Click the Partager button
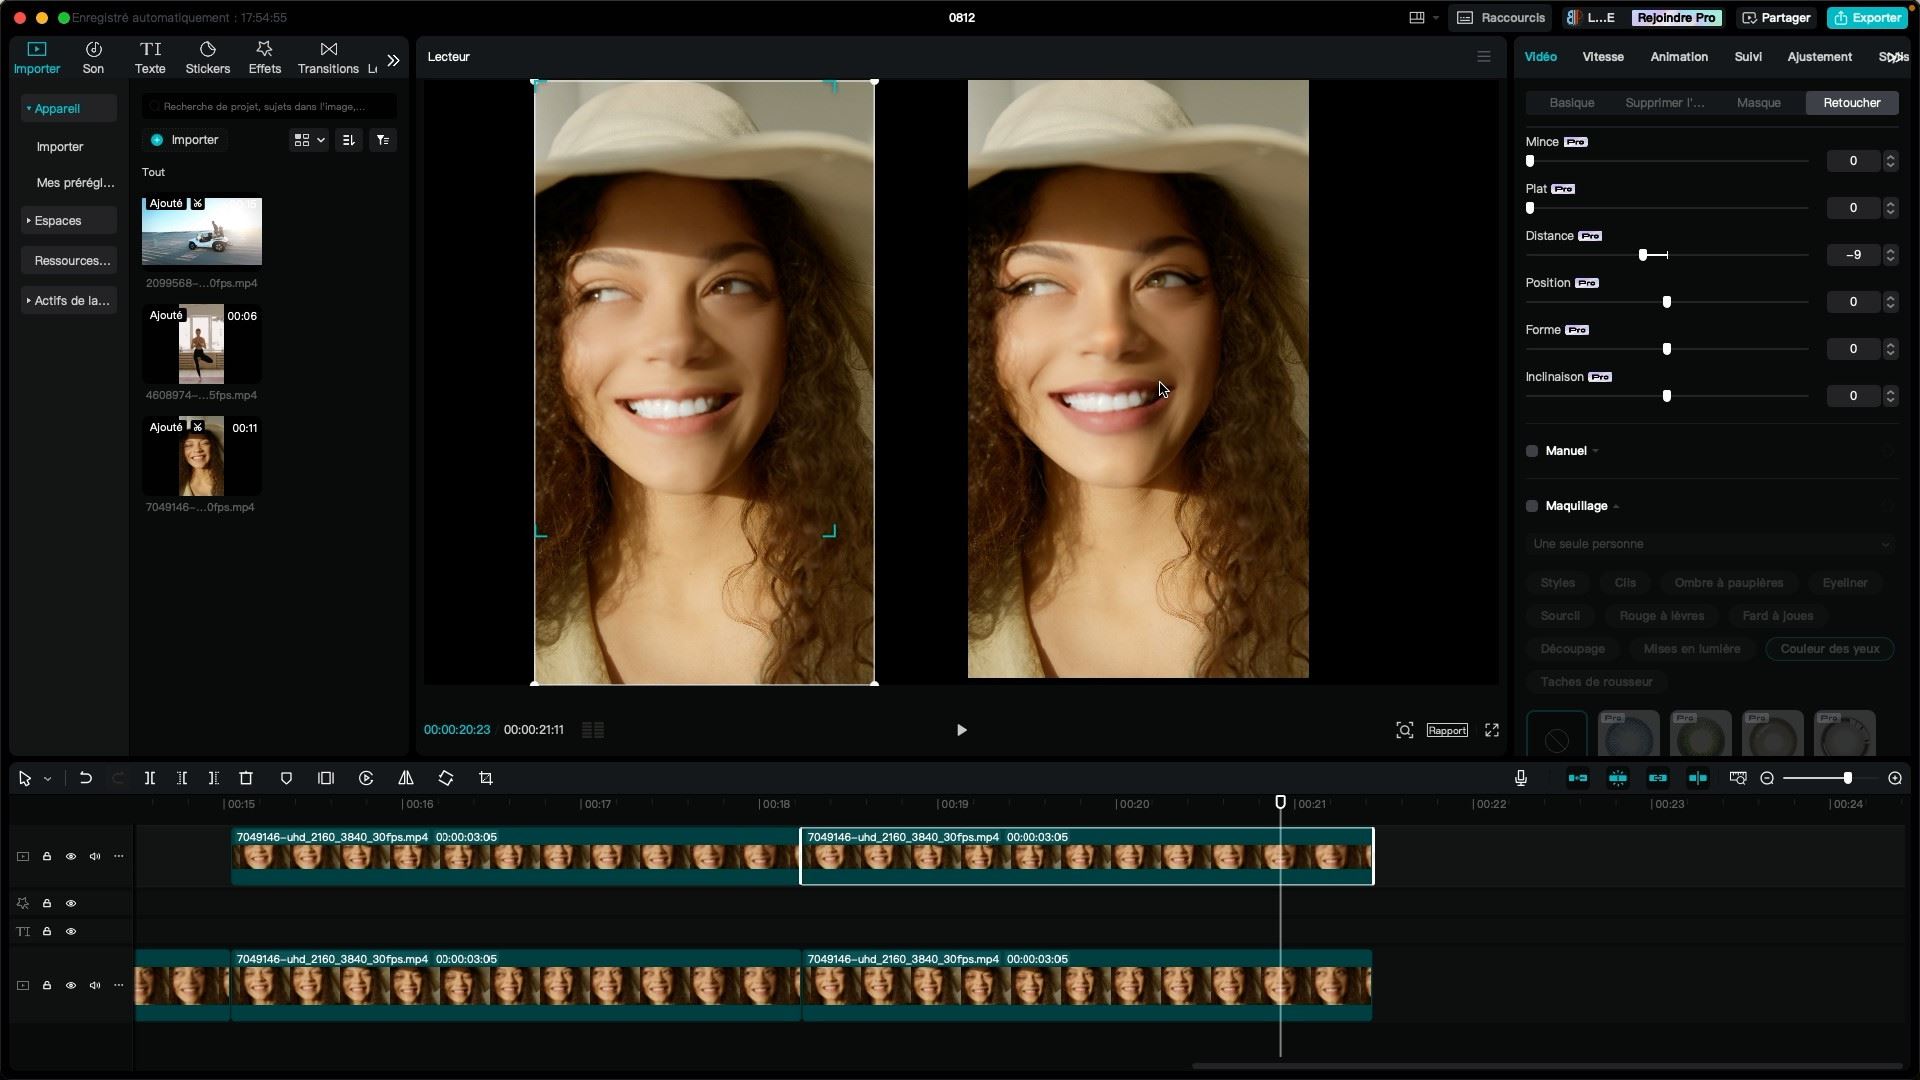 click(1776, 18)
